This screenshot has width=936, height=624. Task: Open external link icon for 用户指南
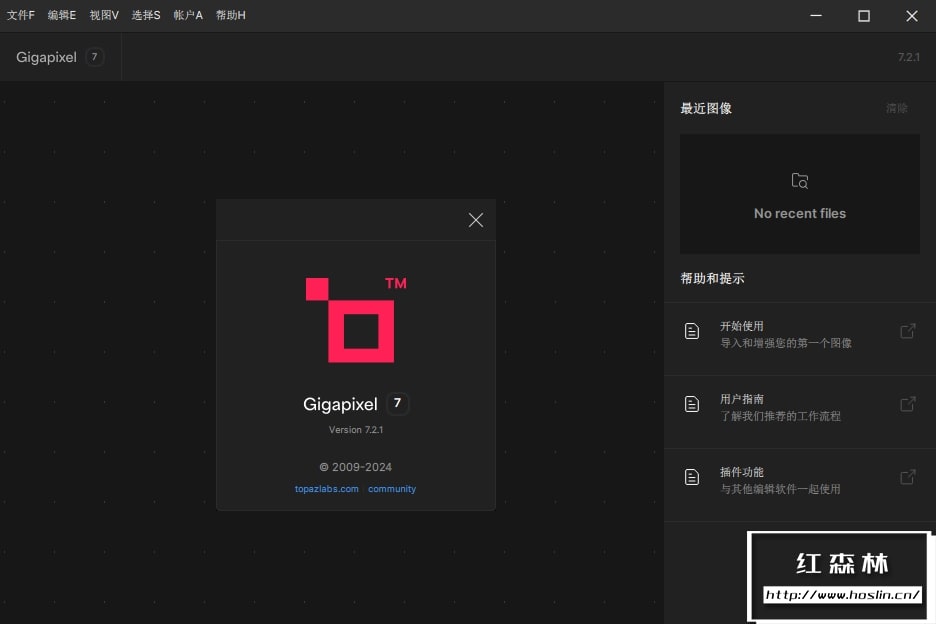click(x=908, y=404)
